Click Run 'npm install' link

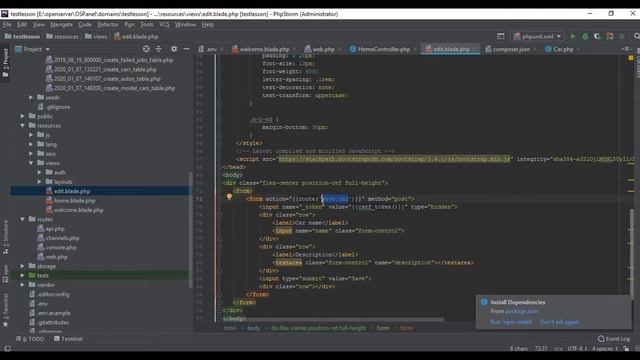(511, 322)
